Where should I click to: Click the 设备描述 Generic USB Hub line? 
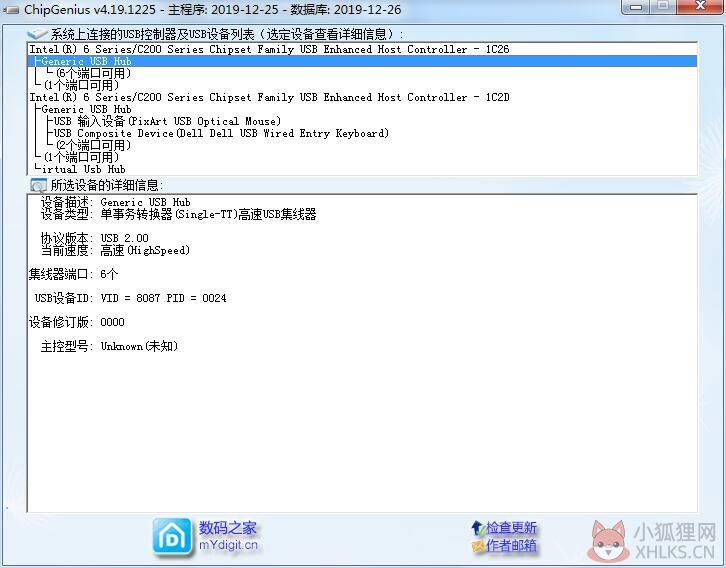coord(116,202)
